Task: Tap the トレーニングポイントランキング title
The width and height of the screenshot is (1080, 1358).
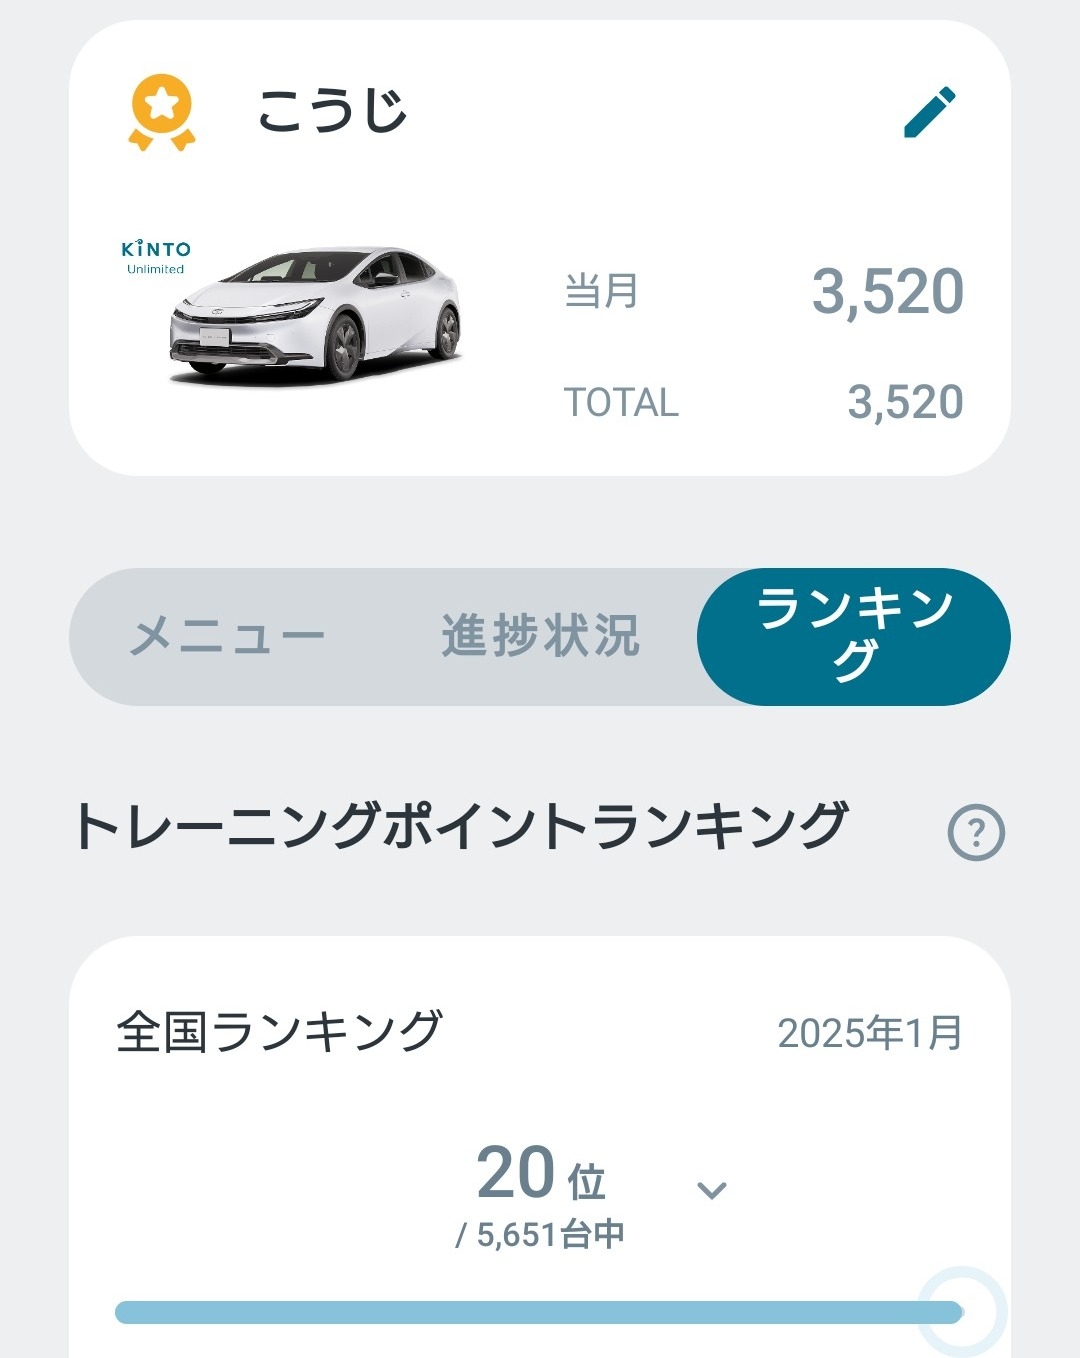Action: (x=461, y=827)
